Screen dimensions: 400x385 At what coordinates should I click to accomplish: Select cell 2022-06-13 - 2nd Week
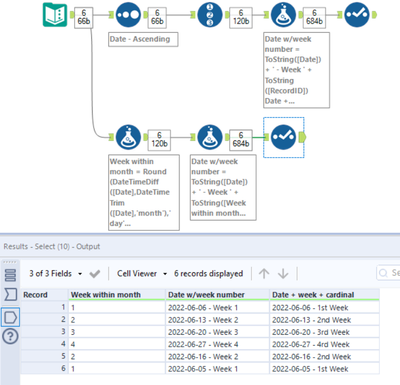(x=324, y=320)
